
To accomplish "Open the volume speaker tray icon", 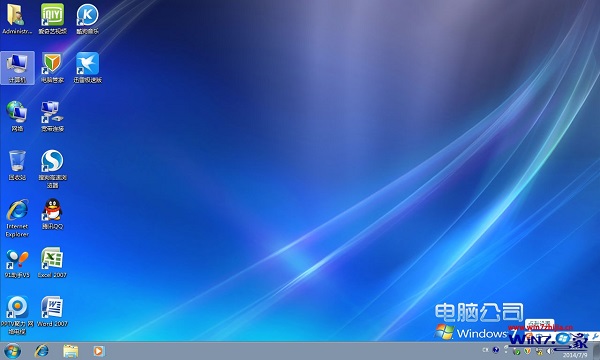I will (549, 351).
